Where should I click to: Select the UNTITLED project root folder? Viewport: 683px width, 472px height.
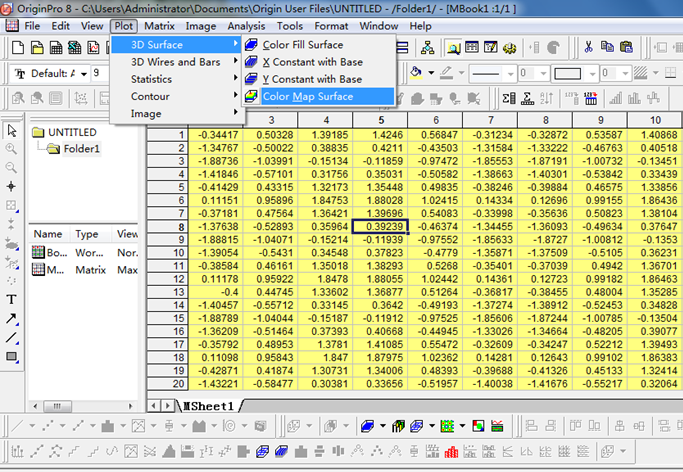pyautogui.click(x=64, y=132)
